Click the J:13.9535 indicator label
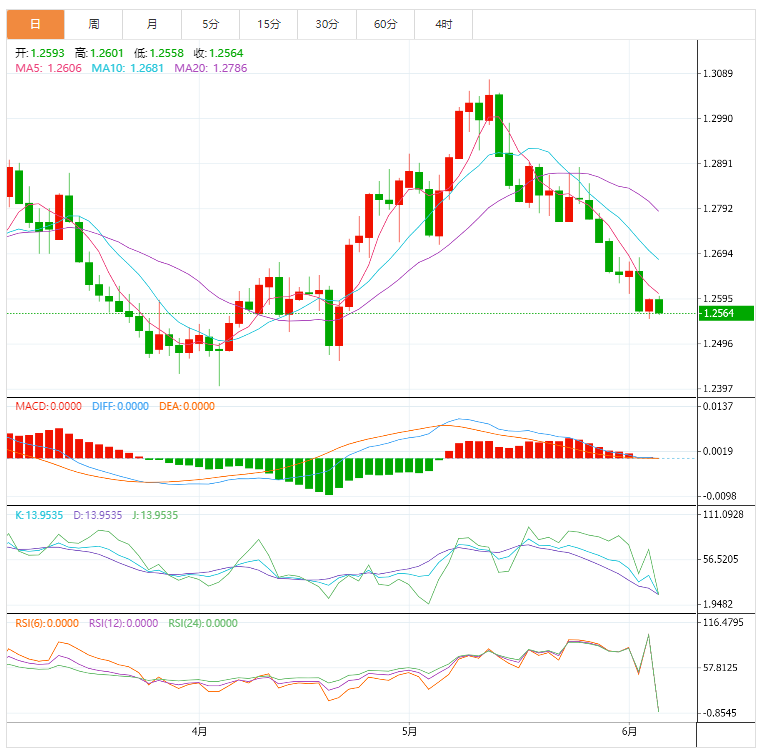Screen dimensions: 764x755 [x=155, y=515]
